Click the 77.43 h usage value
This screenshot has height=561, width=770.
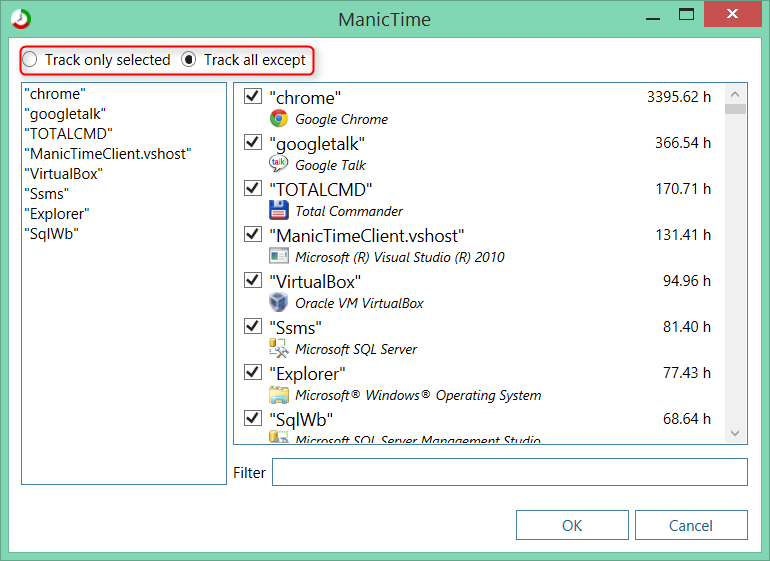[687, 373]
